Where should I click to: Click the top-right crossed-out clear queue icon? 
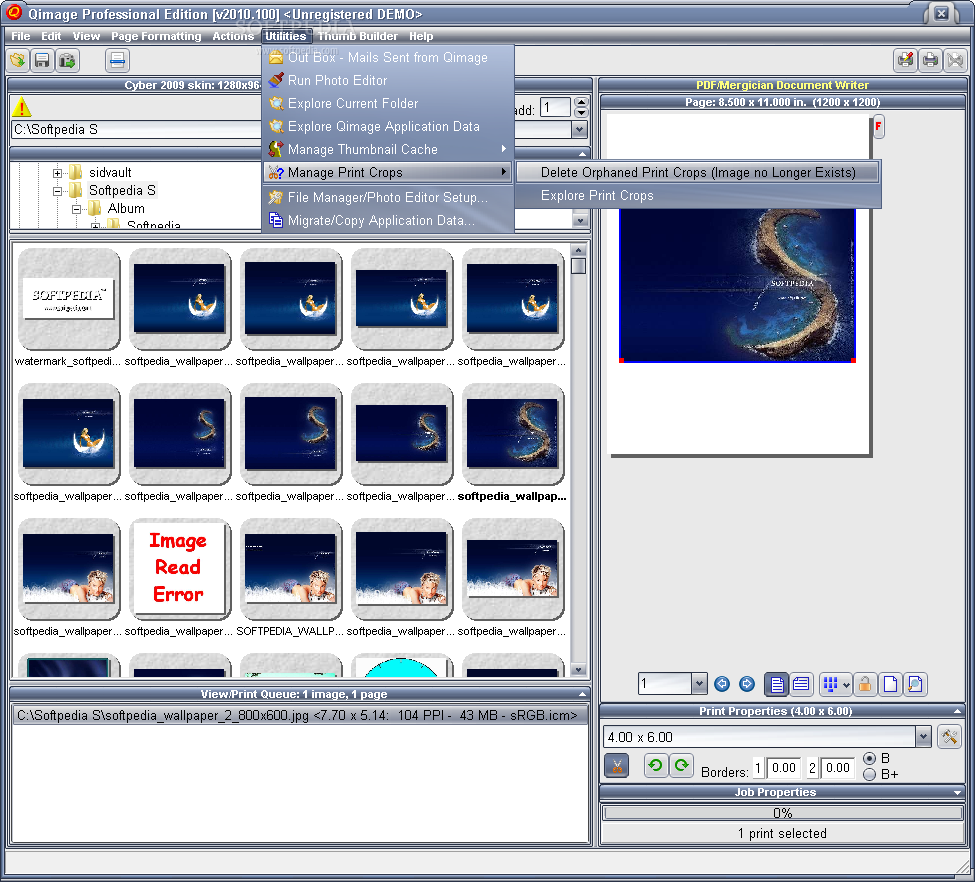(954, 60)
